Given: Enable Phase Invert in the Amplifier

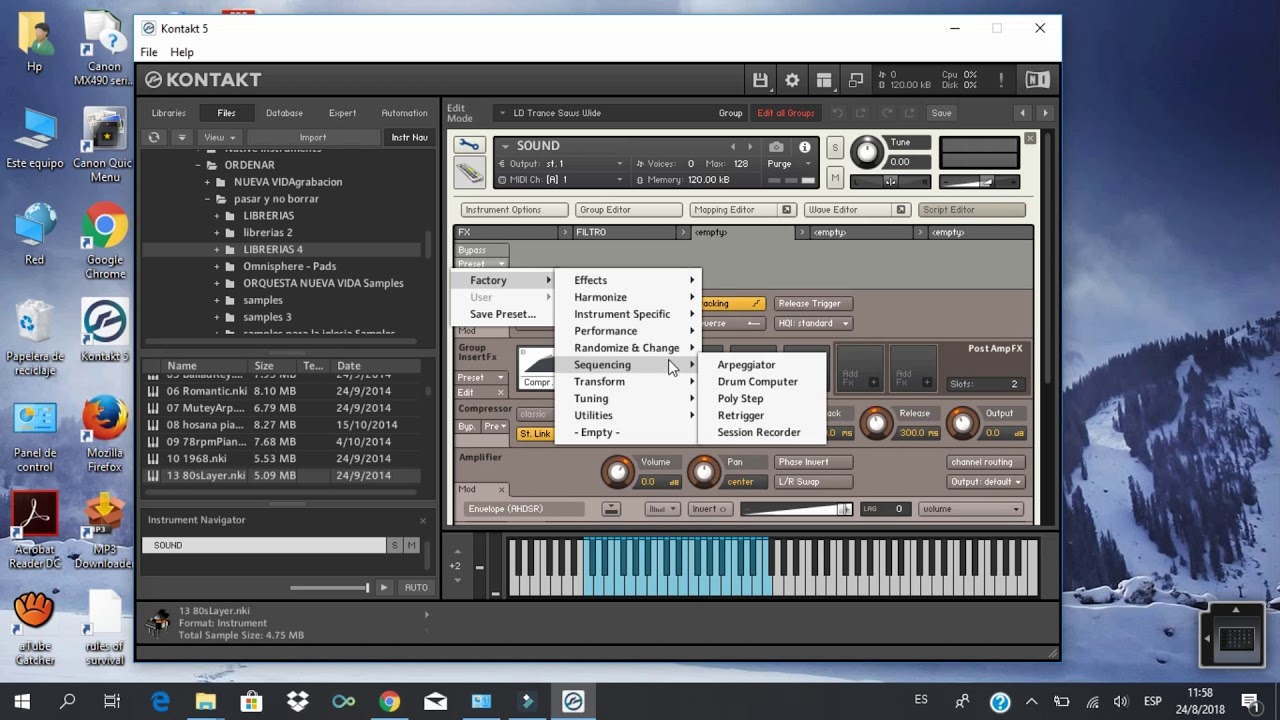Looking at the screenshot, I should (813, 462).
